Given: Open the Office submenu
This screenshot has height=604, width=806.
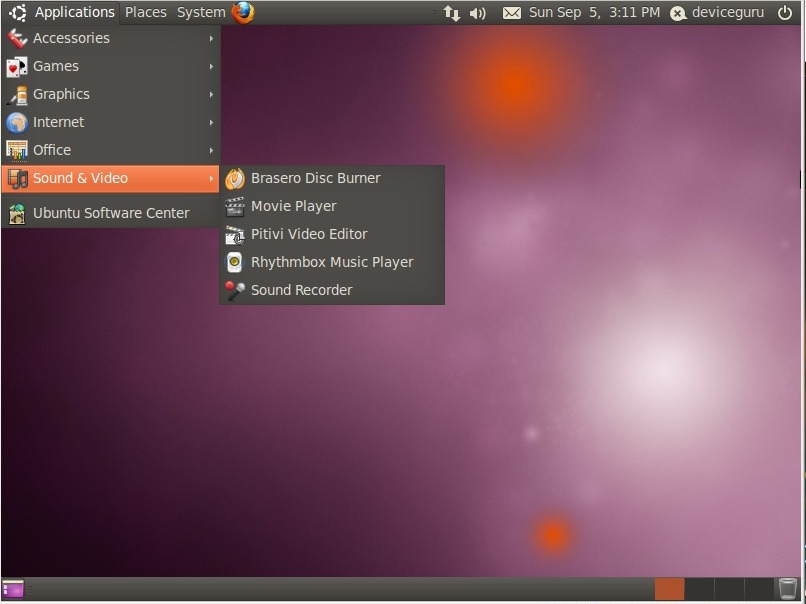Looking at the screenshot, I should click(111, 150).
